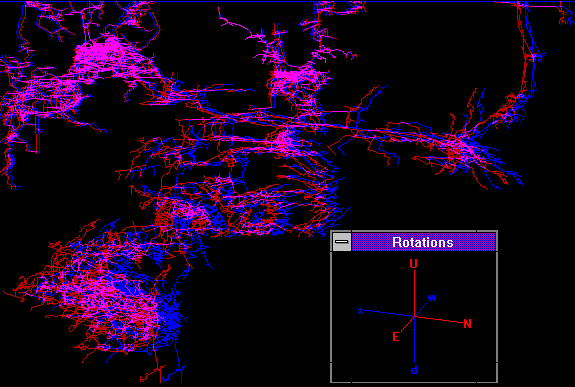Click the red U axis label
575x387 pixels.
(x=413, y=264)
